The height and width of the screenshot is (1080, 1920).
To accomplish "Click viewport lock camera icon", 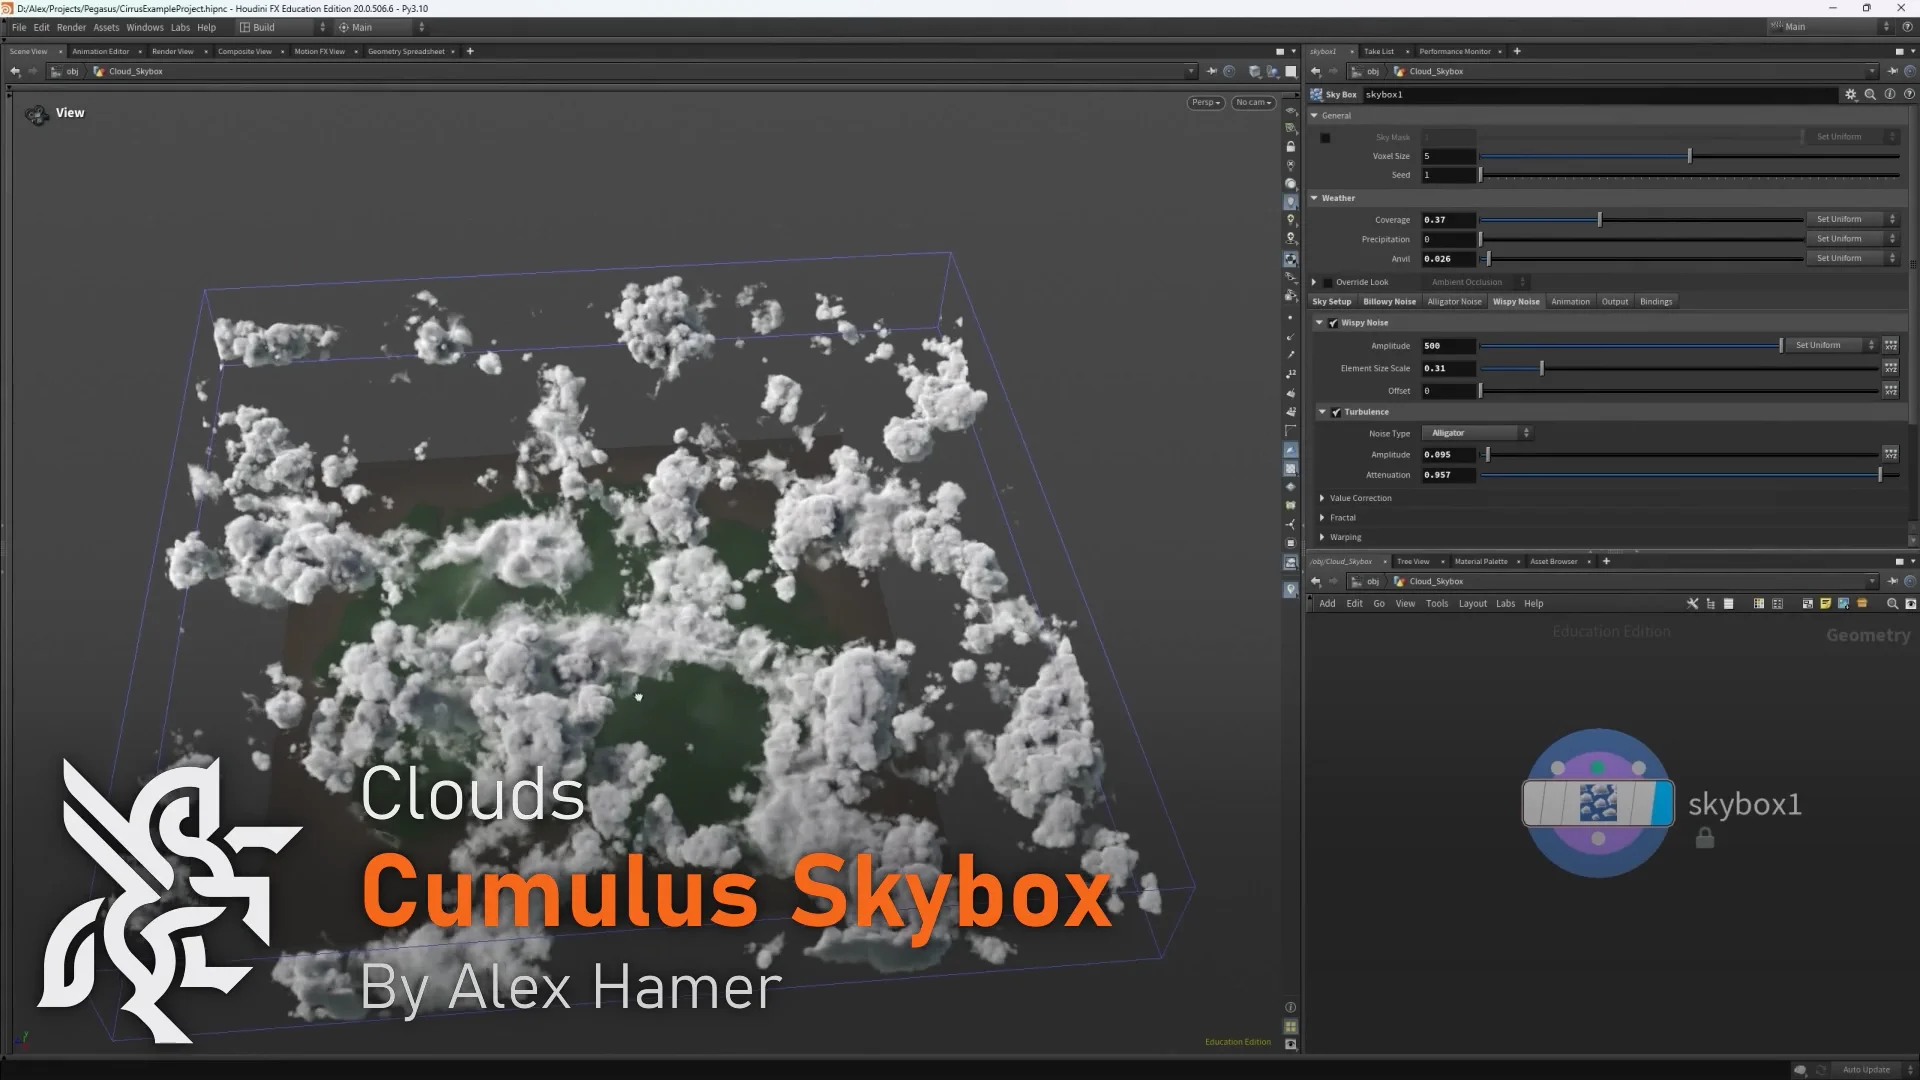I will click(x=1291, y=147).
